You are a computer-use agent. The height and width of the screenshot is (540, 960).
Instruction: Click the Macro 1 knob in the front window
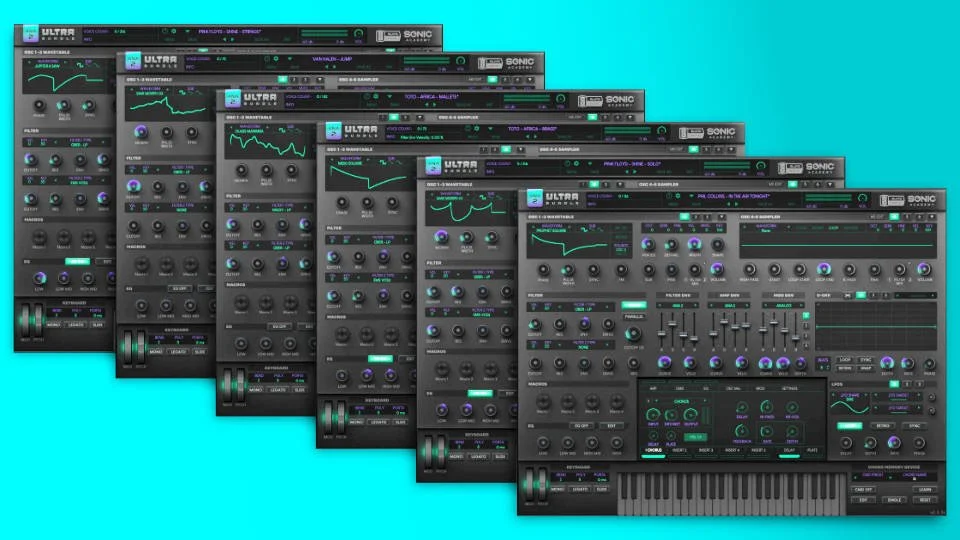543,401
